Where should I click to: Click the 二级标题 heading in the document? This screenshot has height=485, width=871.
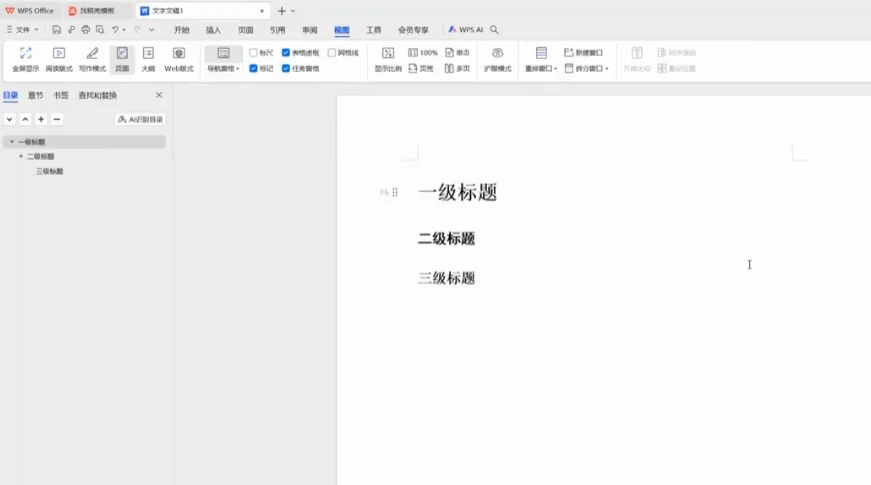point(447,239)
